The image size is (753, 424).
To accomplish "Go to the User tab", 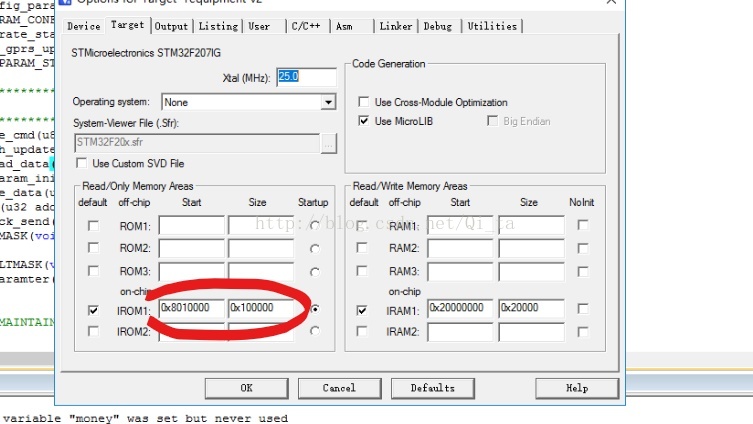I will pyautogui.click(x=260, y=26).
